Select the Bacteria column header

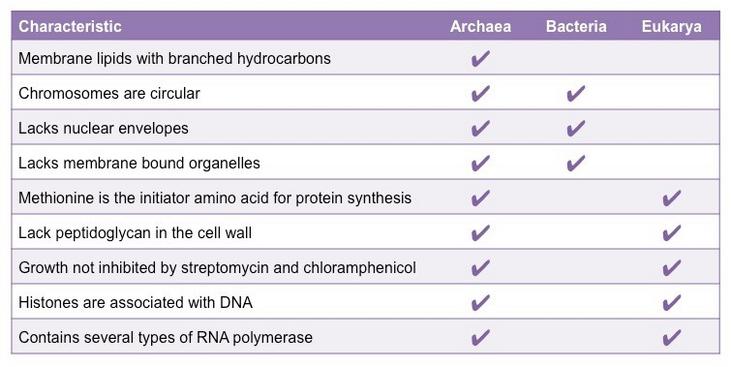576,26
